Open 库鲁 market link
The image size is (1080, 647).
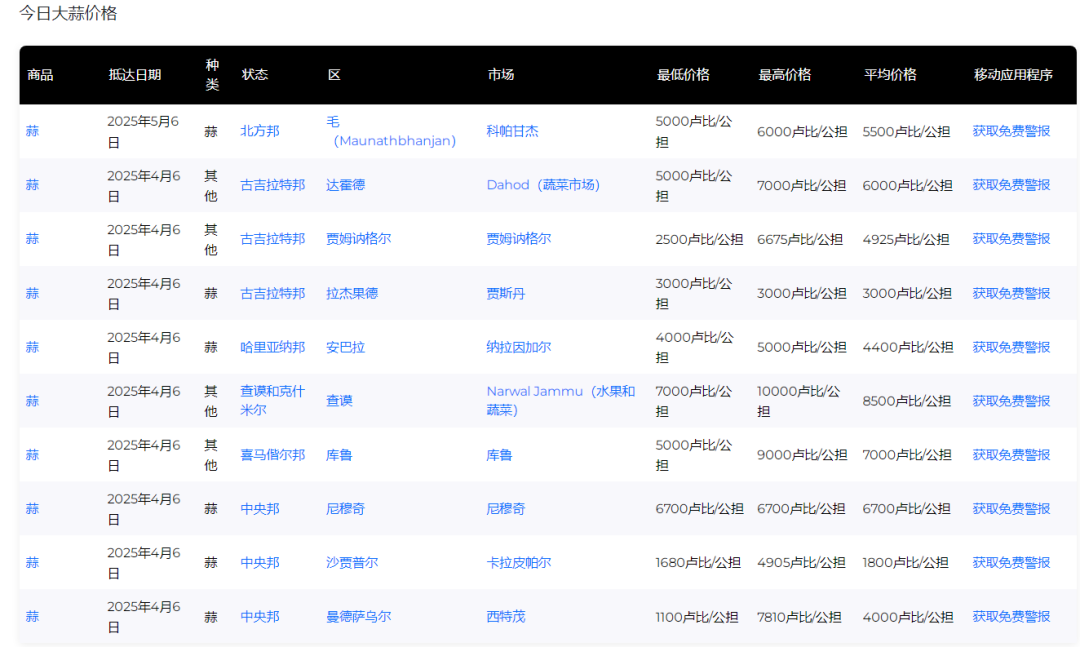(x=499, y=455)
